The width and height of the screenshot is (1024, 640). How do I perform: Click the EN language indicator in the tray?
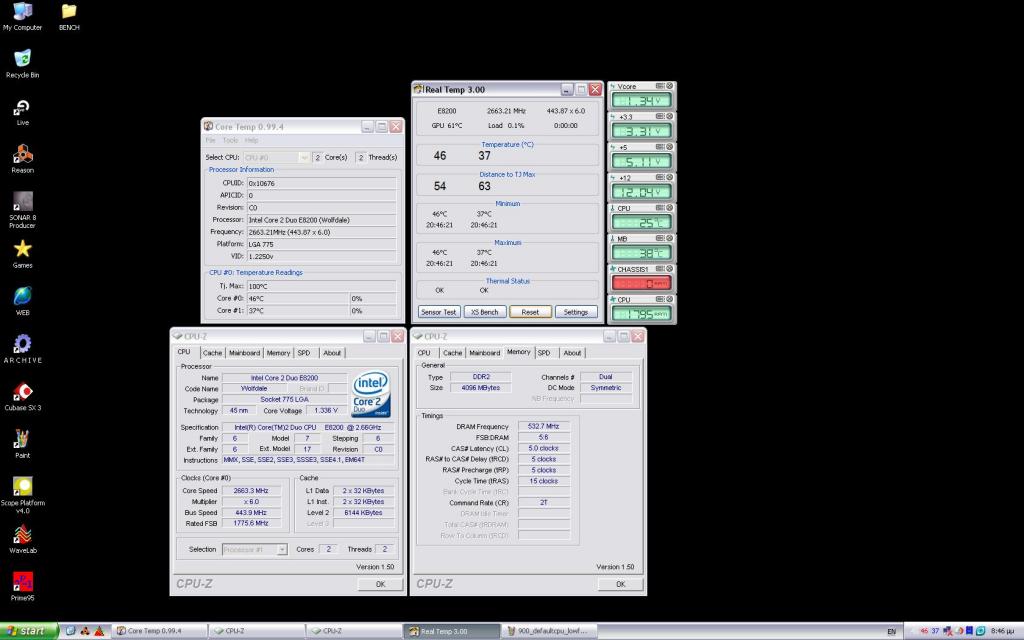(x=891, y=632)
